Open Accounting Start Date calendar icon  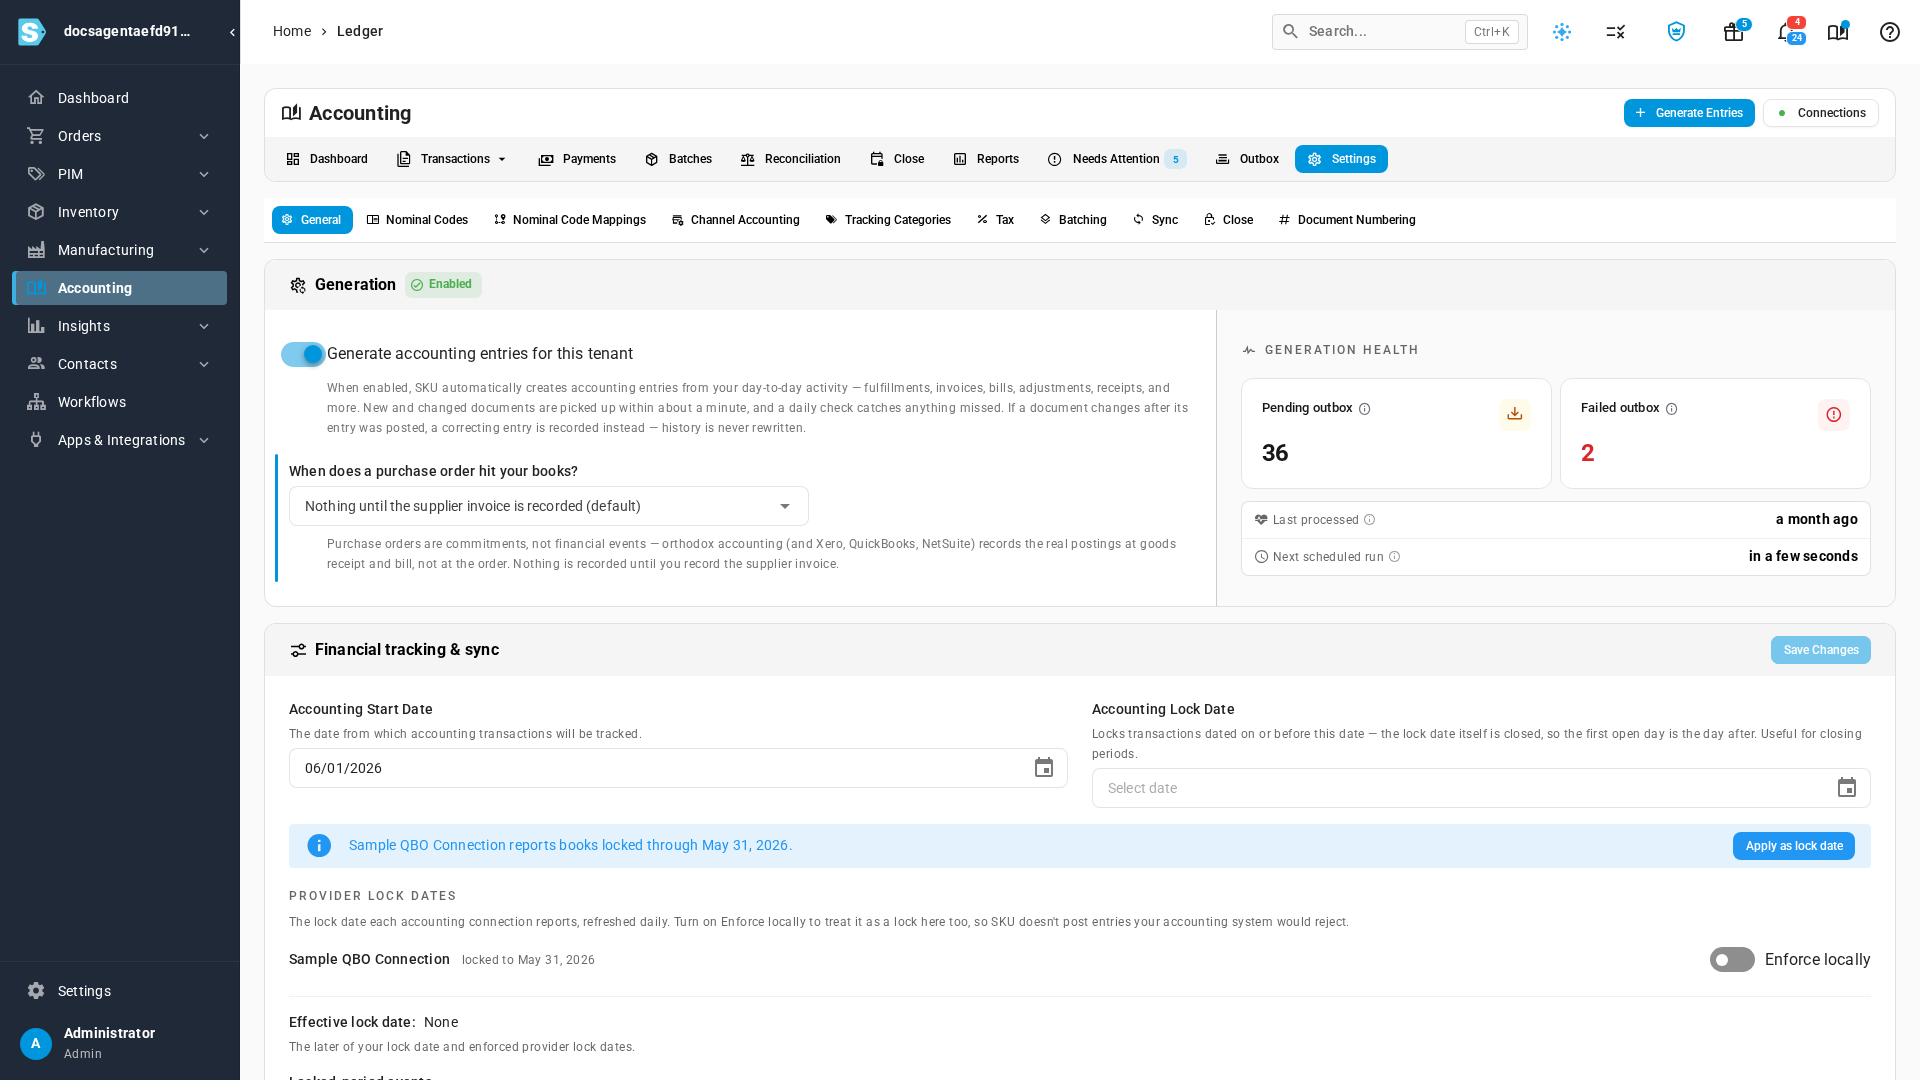click(1044, 768)
